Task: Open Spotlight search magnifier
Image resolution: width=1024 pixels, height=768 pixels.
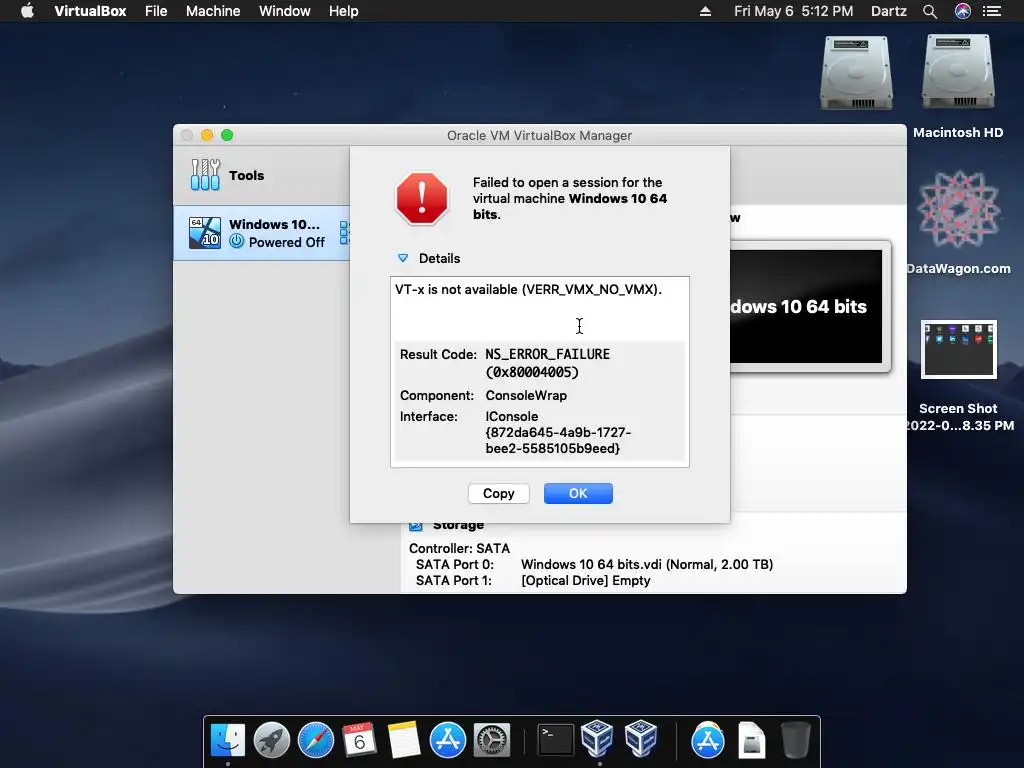Action: pyautogui.click(x=930, y=11)
